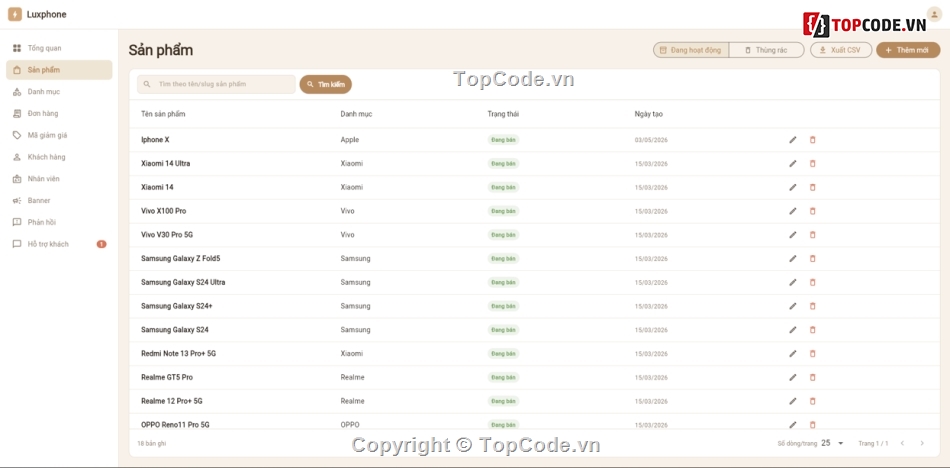Click the Trang 1 / 1 page indicator
Viewport: 950px width, 468px height.
click(873, 444)
